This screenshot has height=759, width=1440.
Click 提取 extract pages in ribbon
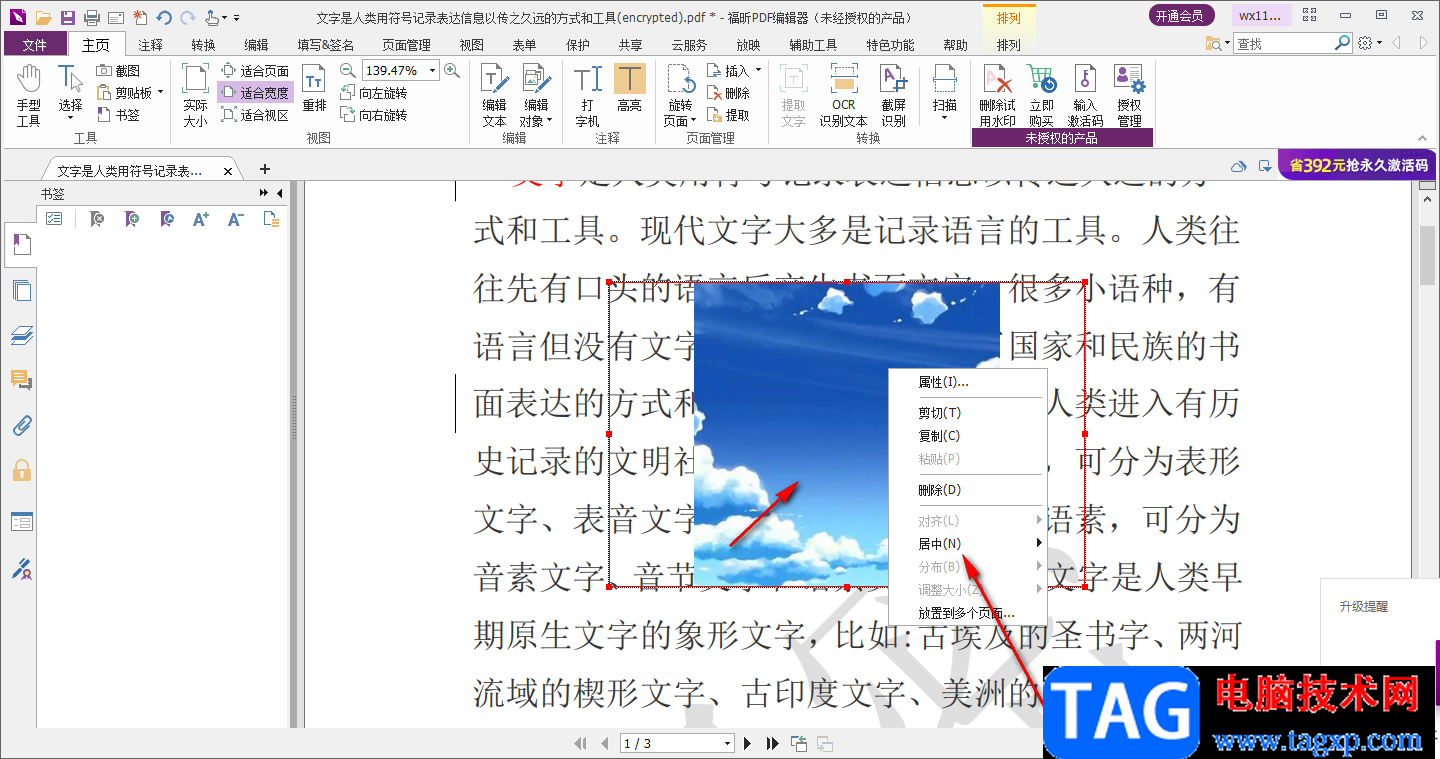point(728,115)
